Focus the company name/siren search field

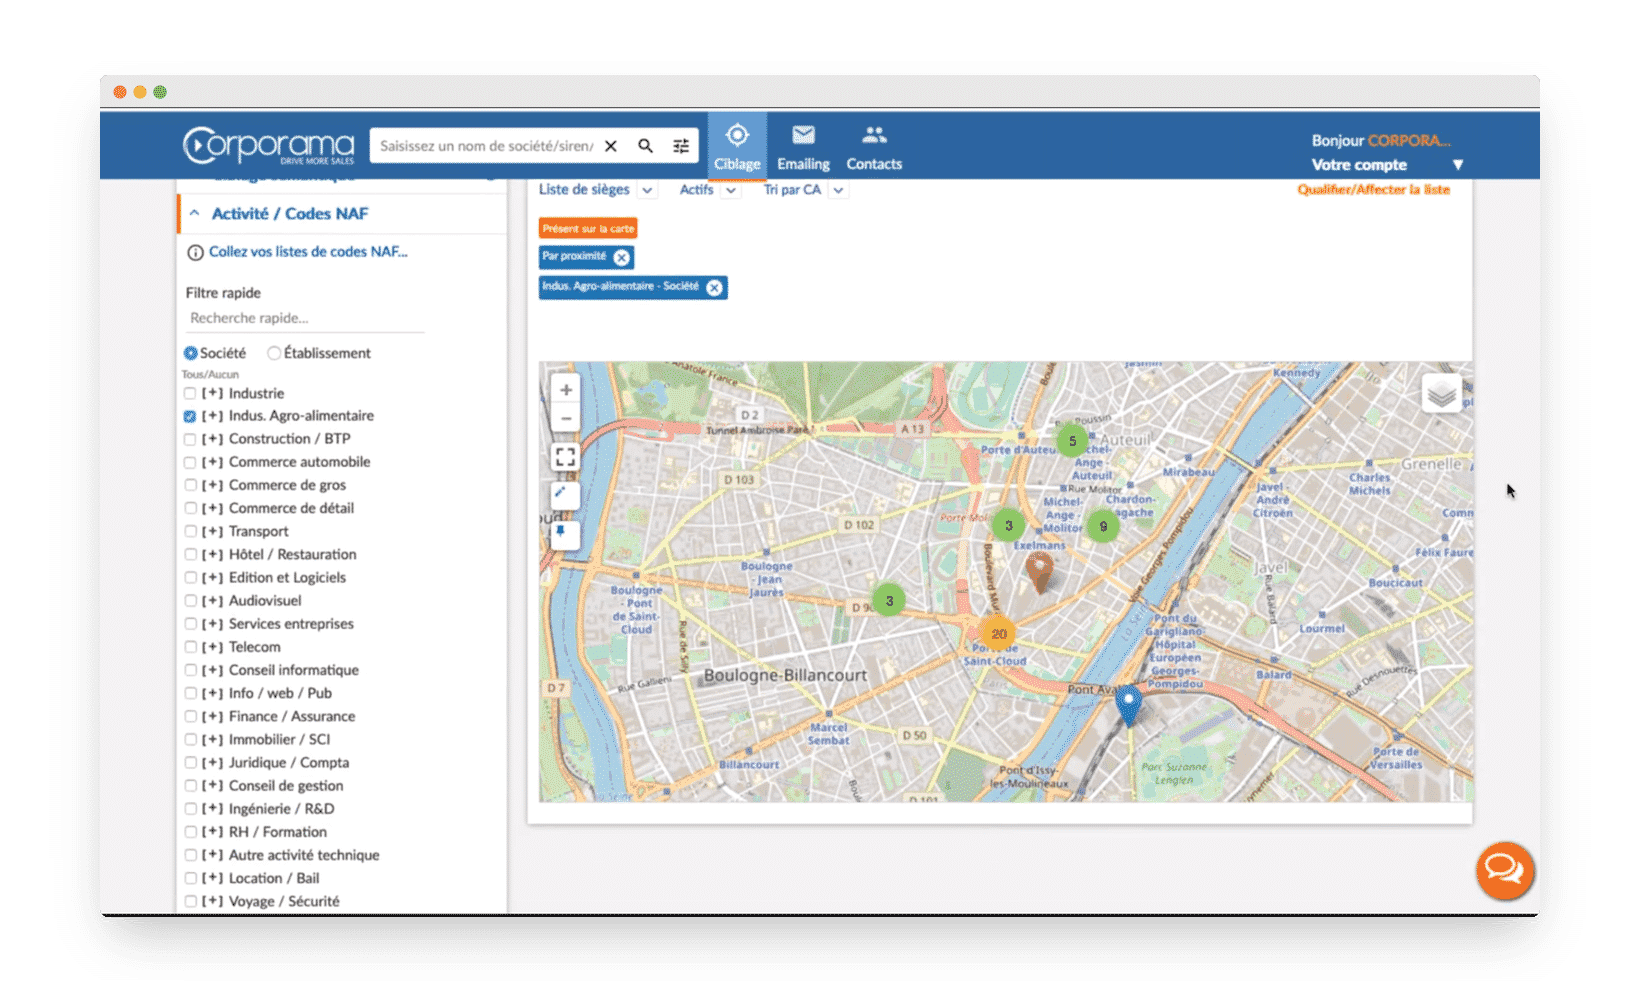(486, 146)
